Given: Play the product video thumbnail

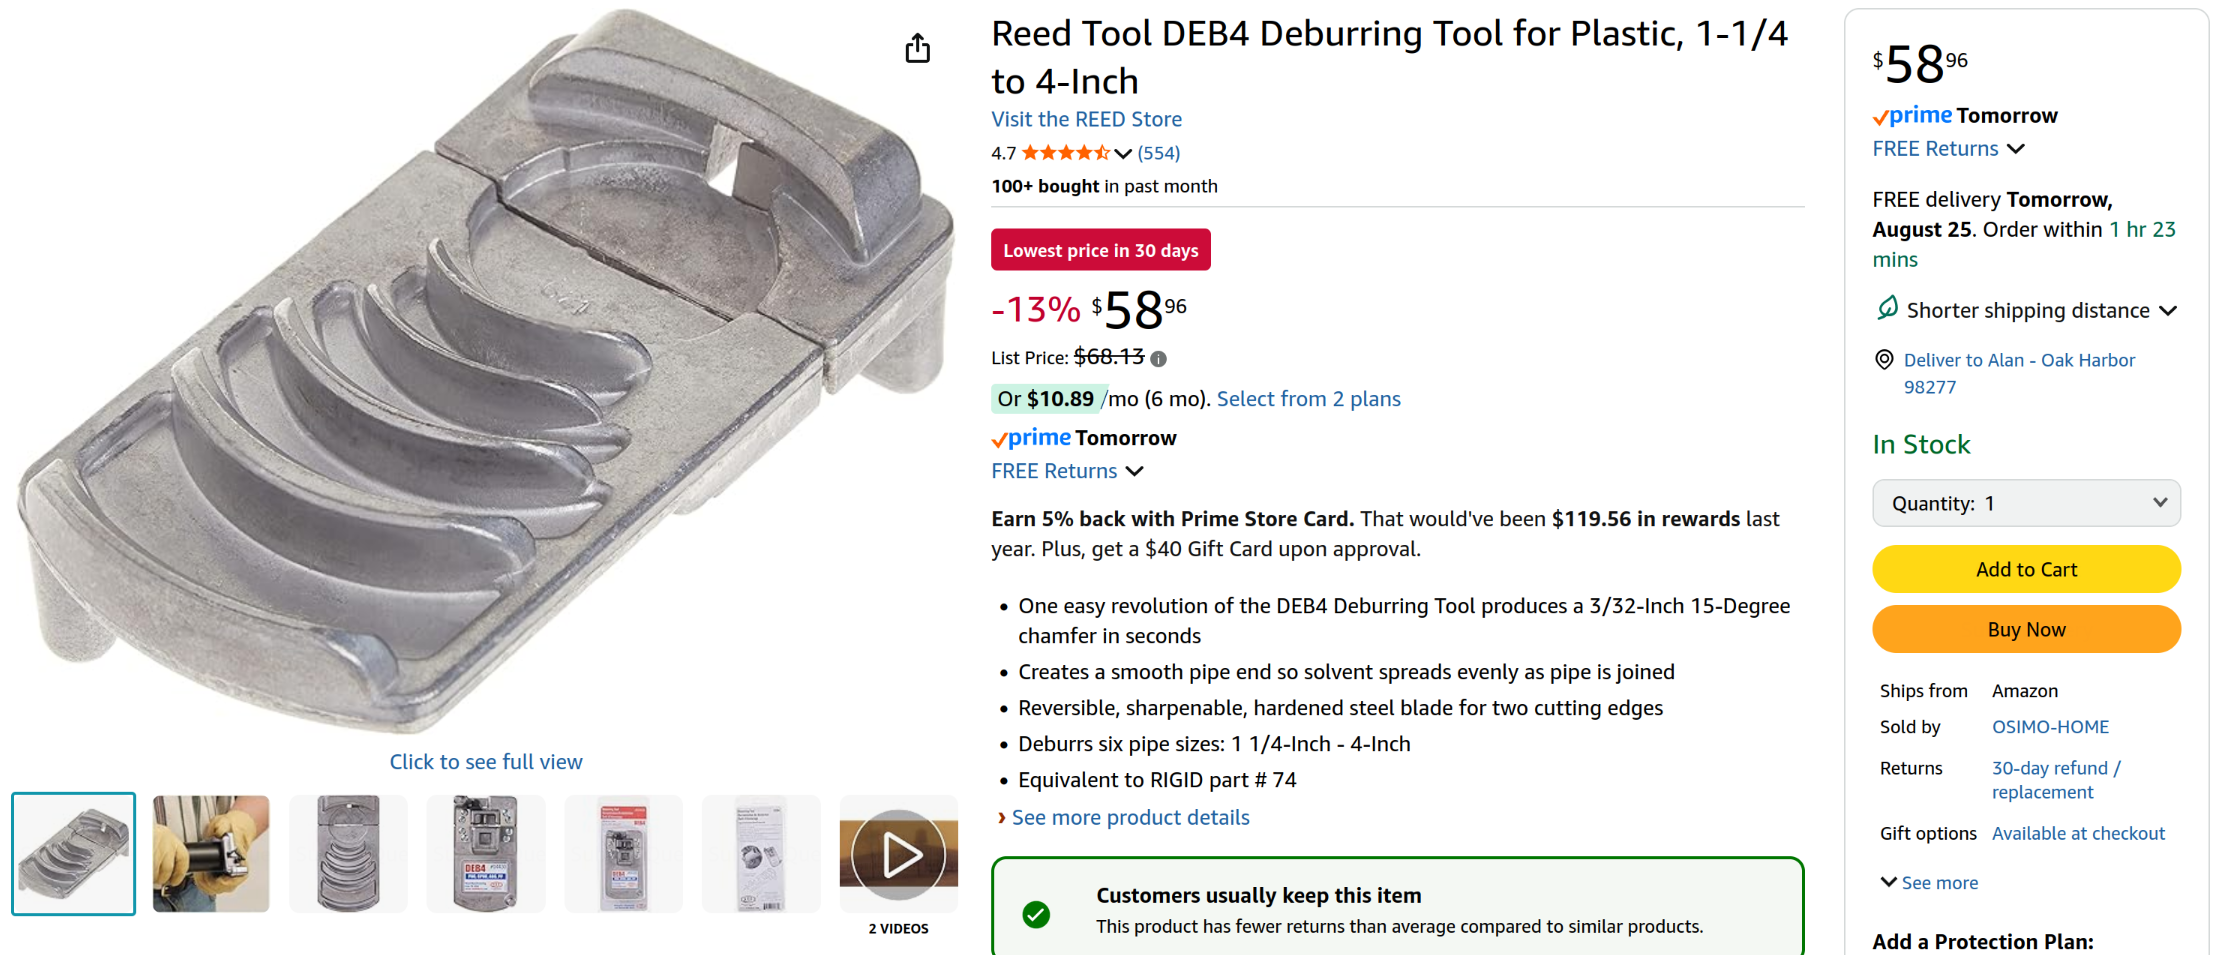Looking at the screenshot, I should pyautogui.click(x=898, y=853).
